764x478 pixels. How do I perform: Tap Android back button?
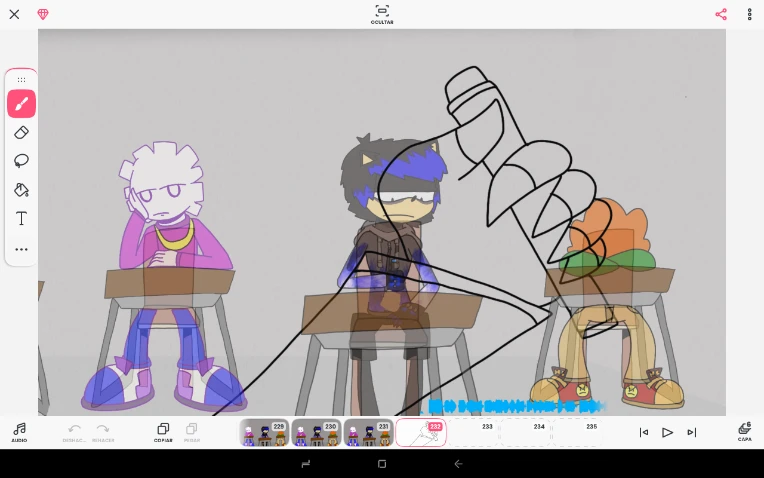pos(458,464)
